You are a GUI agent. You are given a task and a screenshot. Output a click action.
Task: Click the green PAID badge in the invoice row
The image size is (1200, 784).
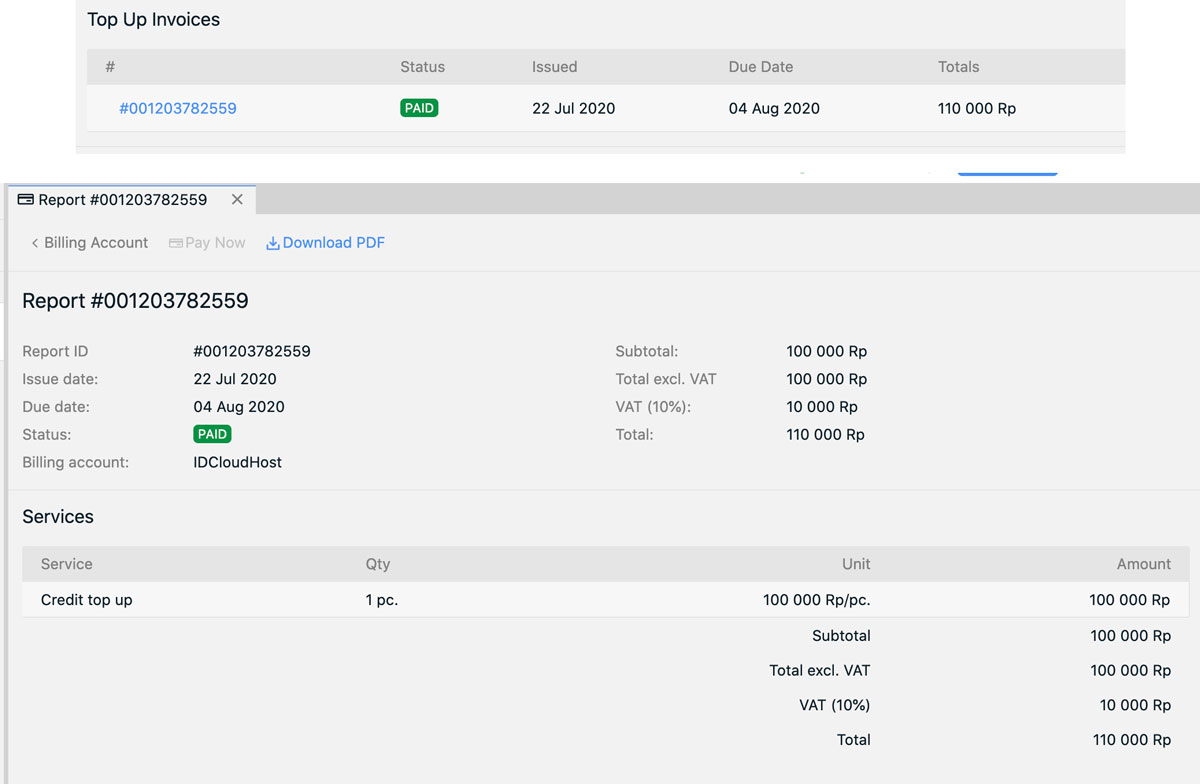pyautogui.click(x=418, y=107)
